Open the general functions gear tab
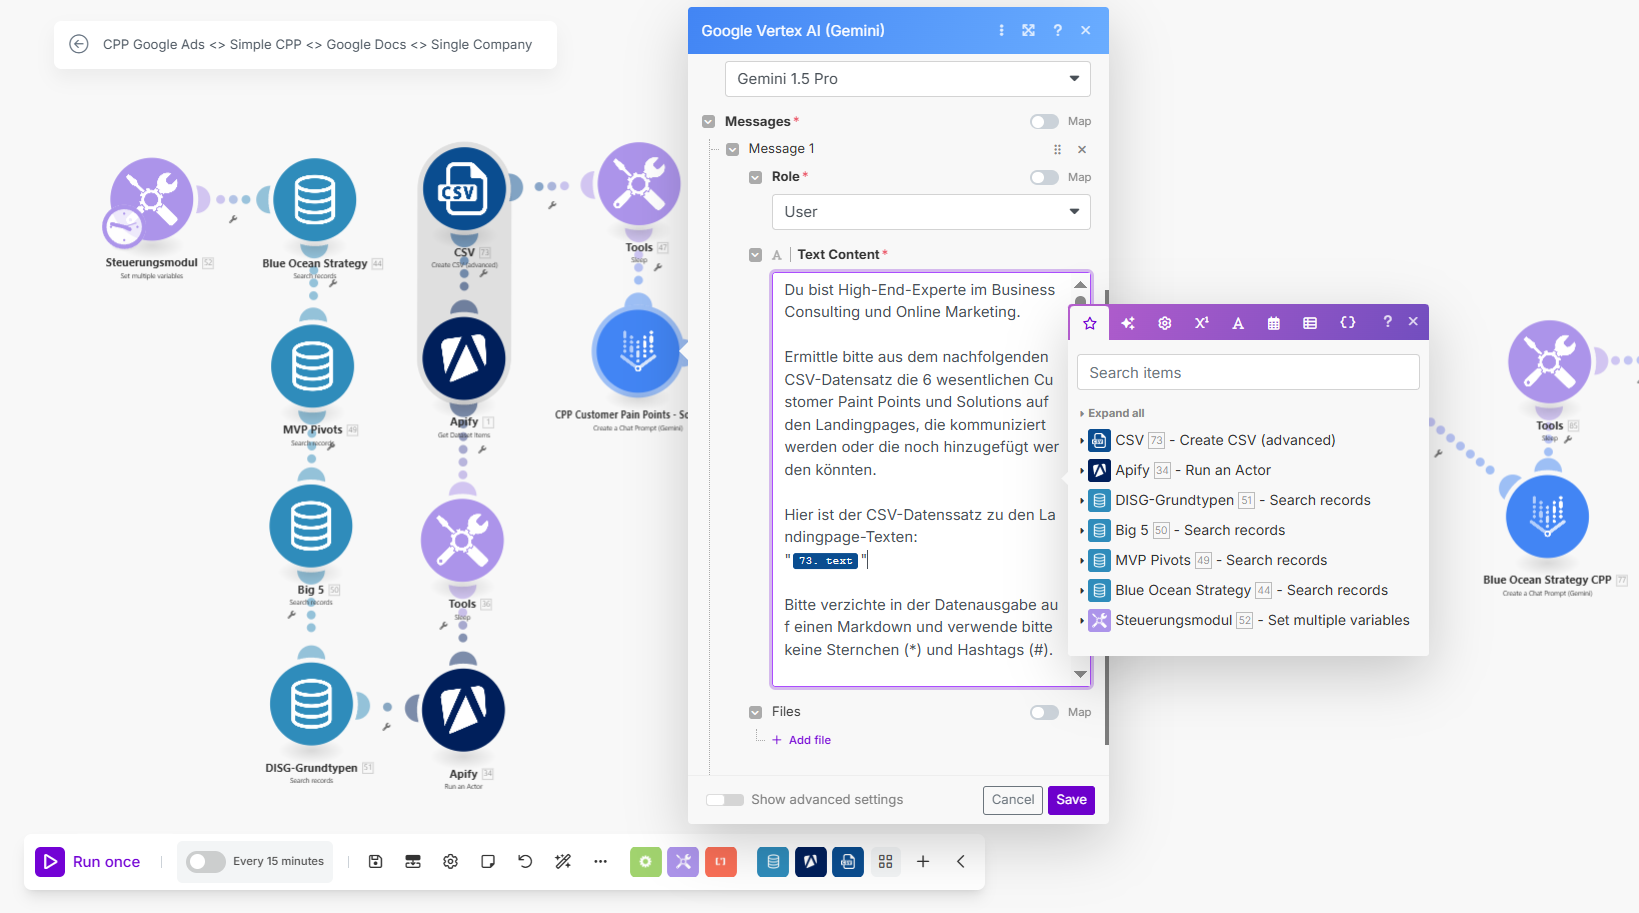The height and width of the screenshot is (913, 1639). pyautogui.click(x=1165, y=323)
